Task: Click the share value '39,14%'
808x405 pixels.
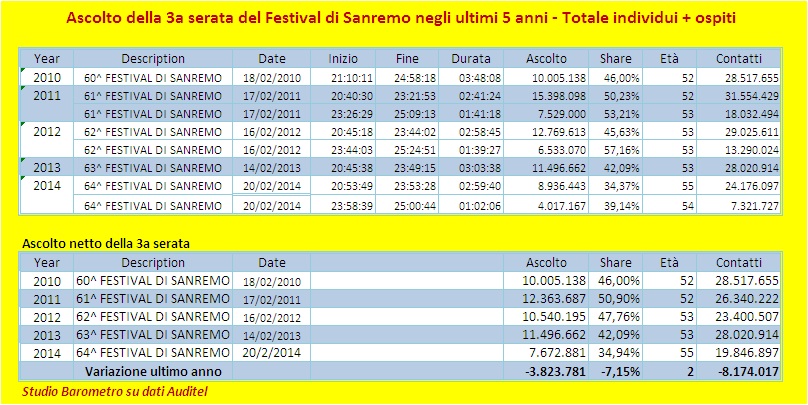Action: click(622, 206)
